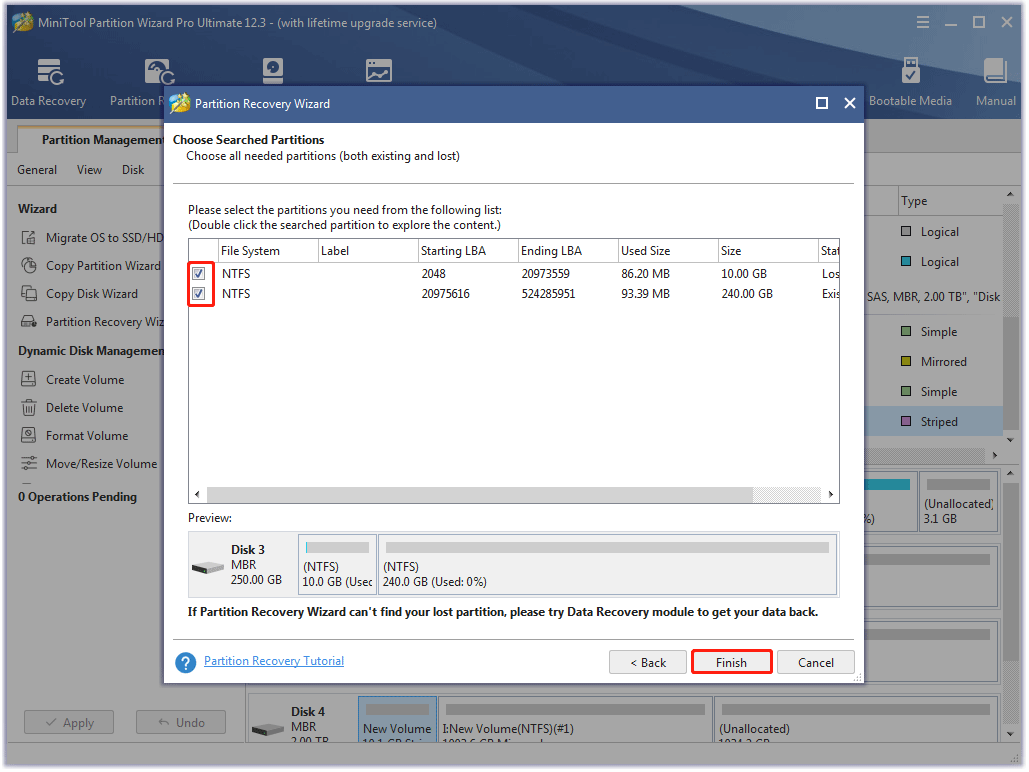The height and width of the screenshot is (772, 1029).
Task: Uncheck the 240.00 GB NTFS partition checkbox
Action: [x=199, y=293]
